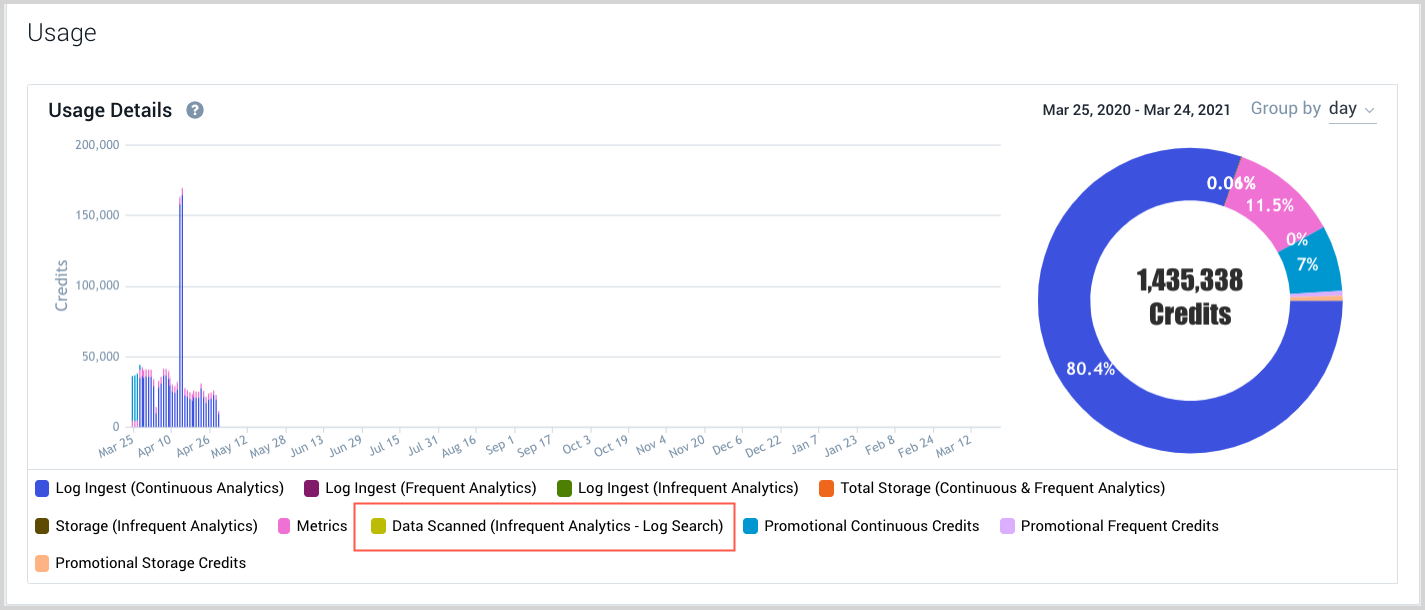Viewport: 1425px width, 610px height.
Task: Click the 80.4% donut chart segment
Action: [x=1090, y=368]
